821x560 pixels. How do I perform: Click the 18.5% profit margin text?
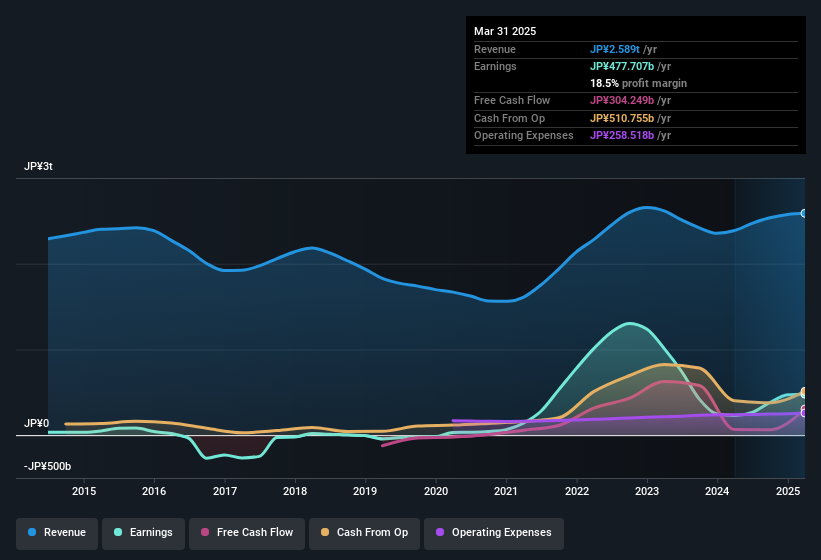[638, 83]
